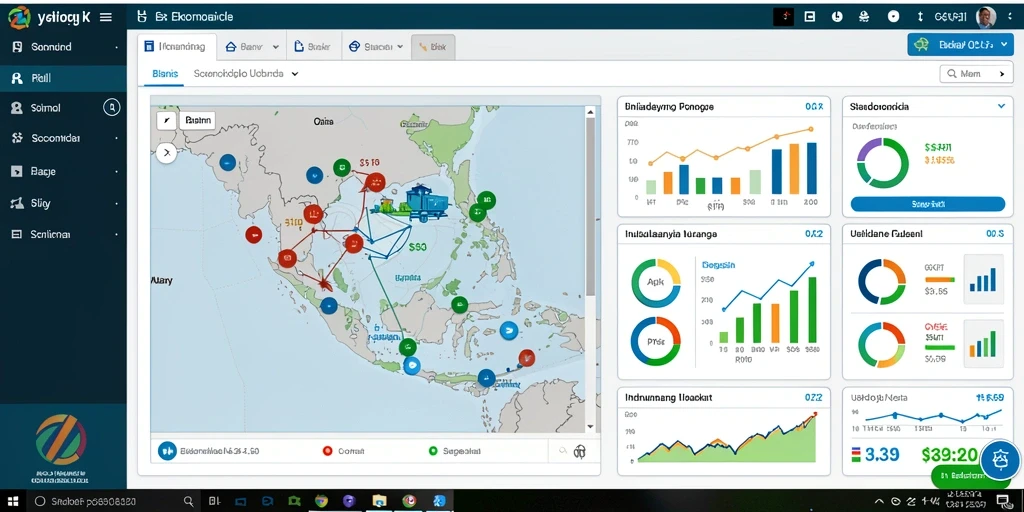
Task: Click the black square icon in header
Action: pyautogui.click(x=783, y=17)
